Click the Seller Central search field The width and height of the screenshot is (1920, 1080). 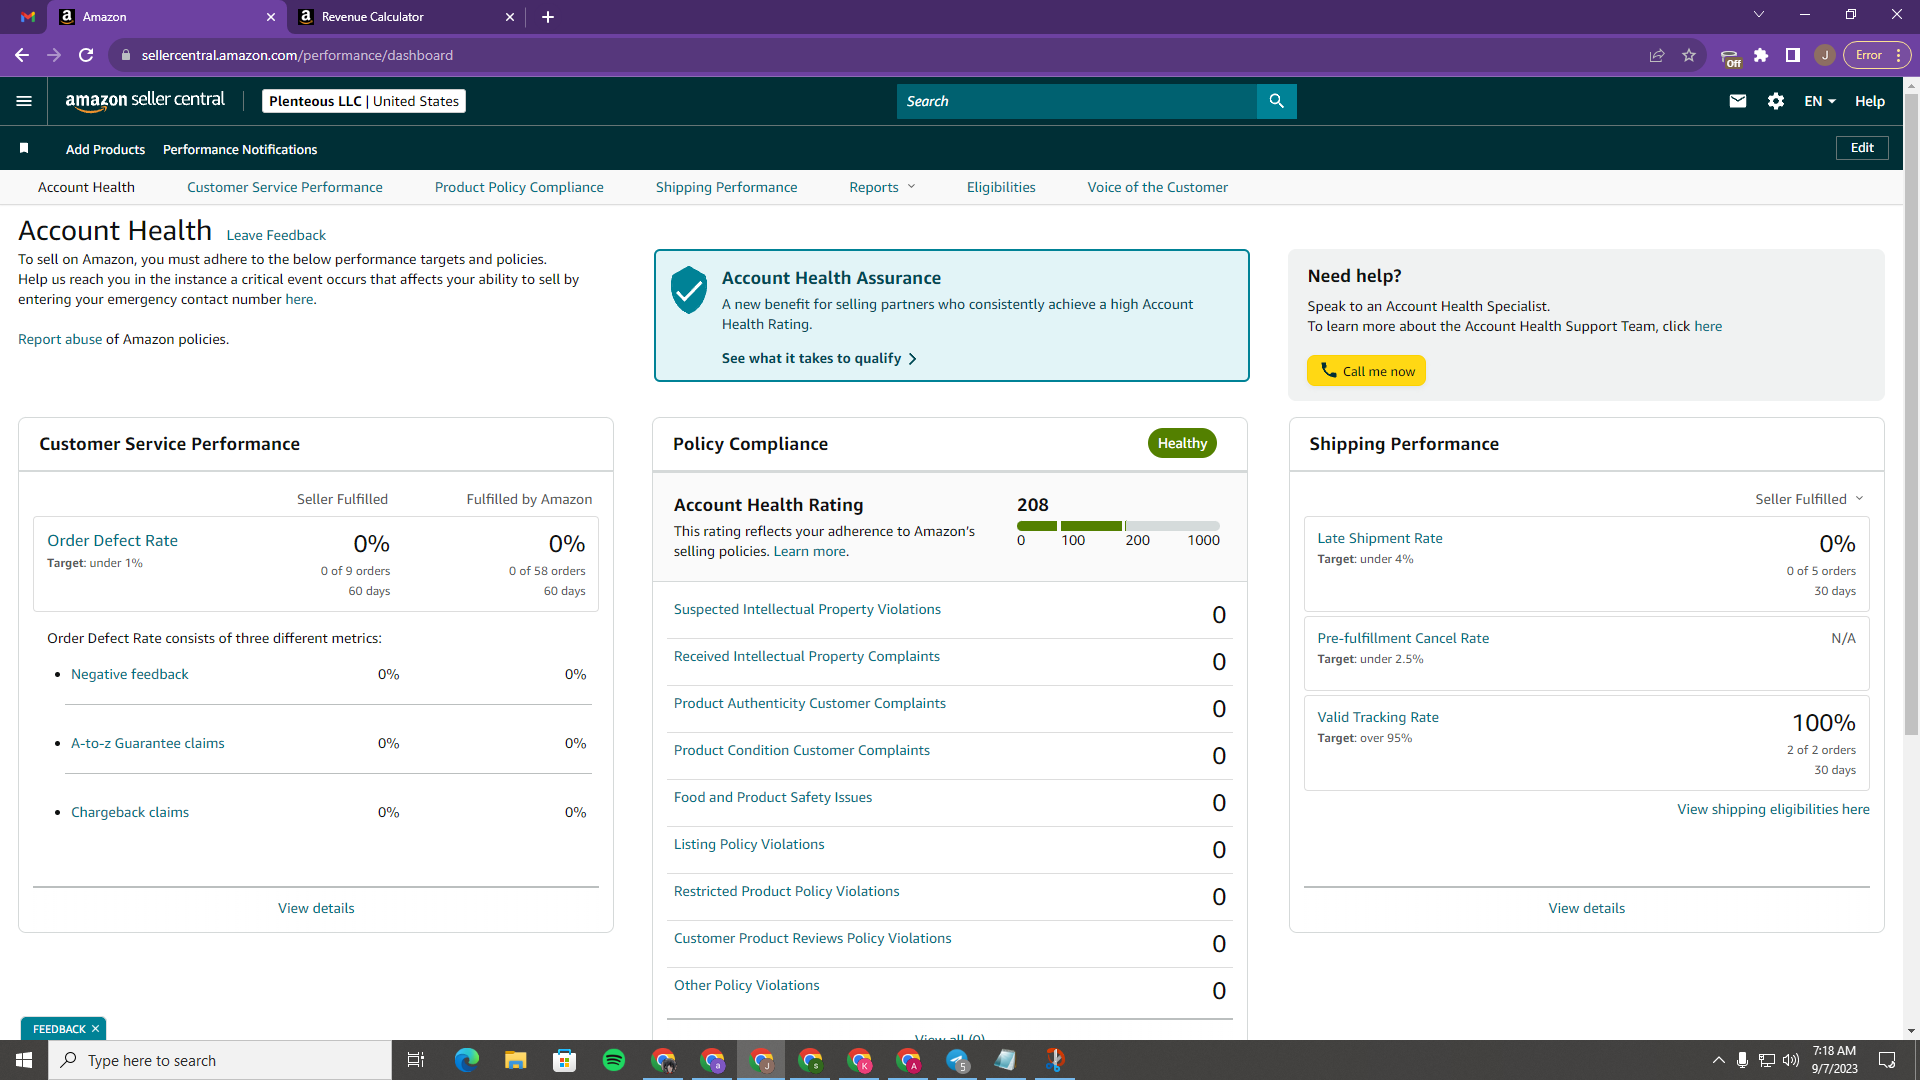pos(1077,101)
